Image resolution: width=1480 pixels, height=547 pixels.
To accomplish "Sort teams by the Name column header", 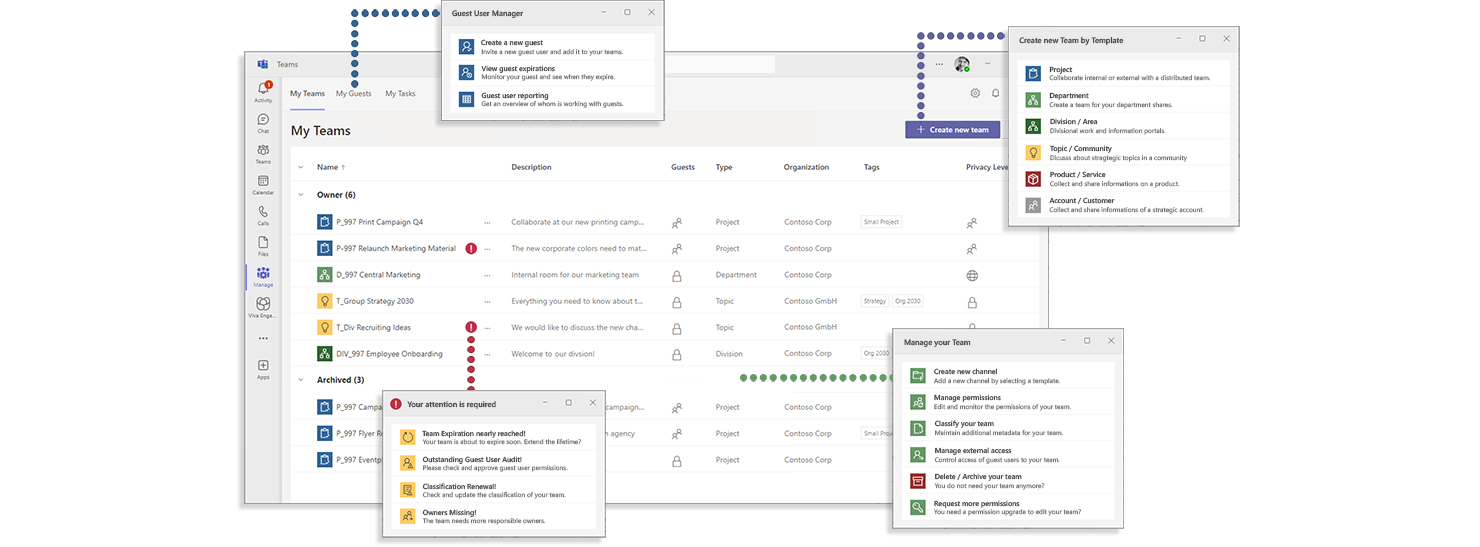I will pos(327,167).
